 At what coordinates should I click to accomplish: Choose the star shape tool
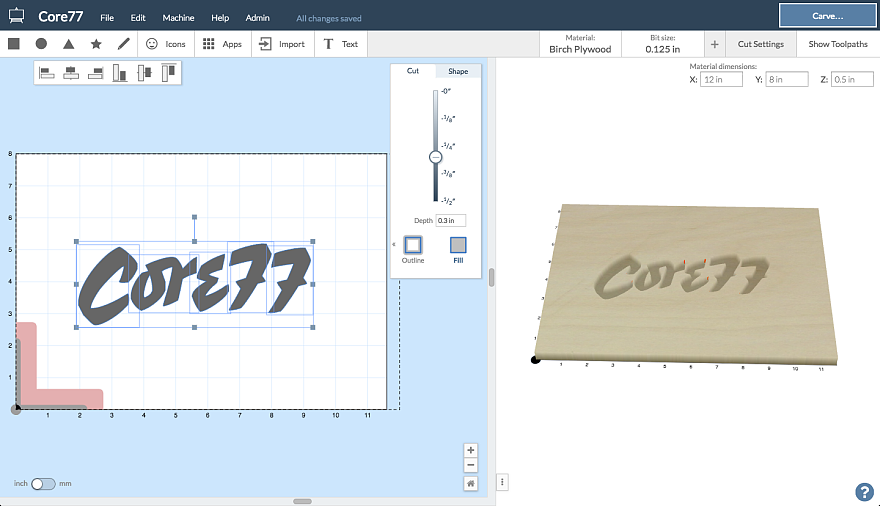96,44
